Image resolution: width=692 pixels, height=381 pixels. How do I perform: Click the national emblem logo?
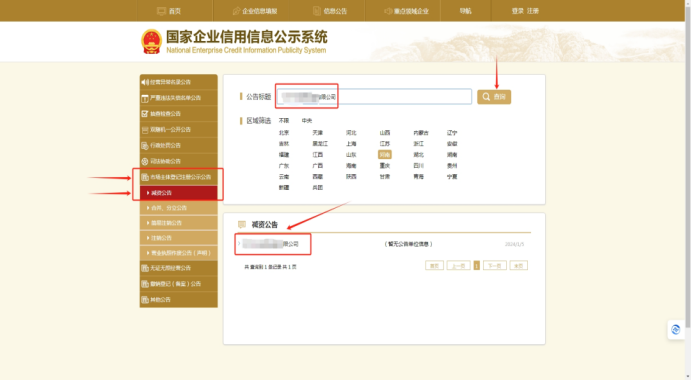point(151,42)
